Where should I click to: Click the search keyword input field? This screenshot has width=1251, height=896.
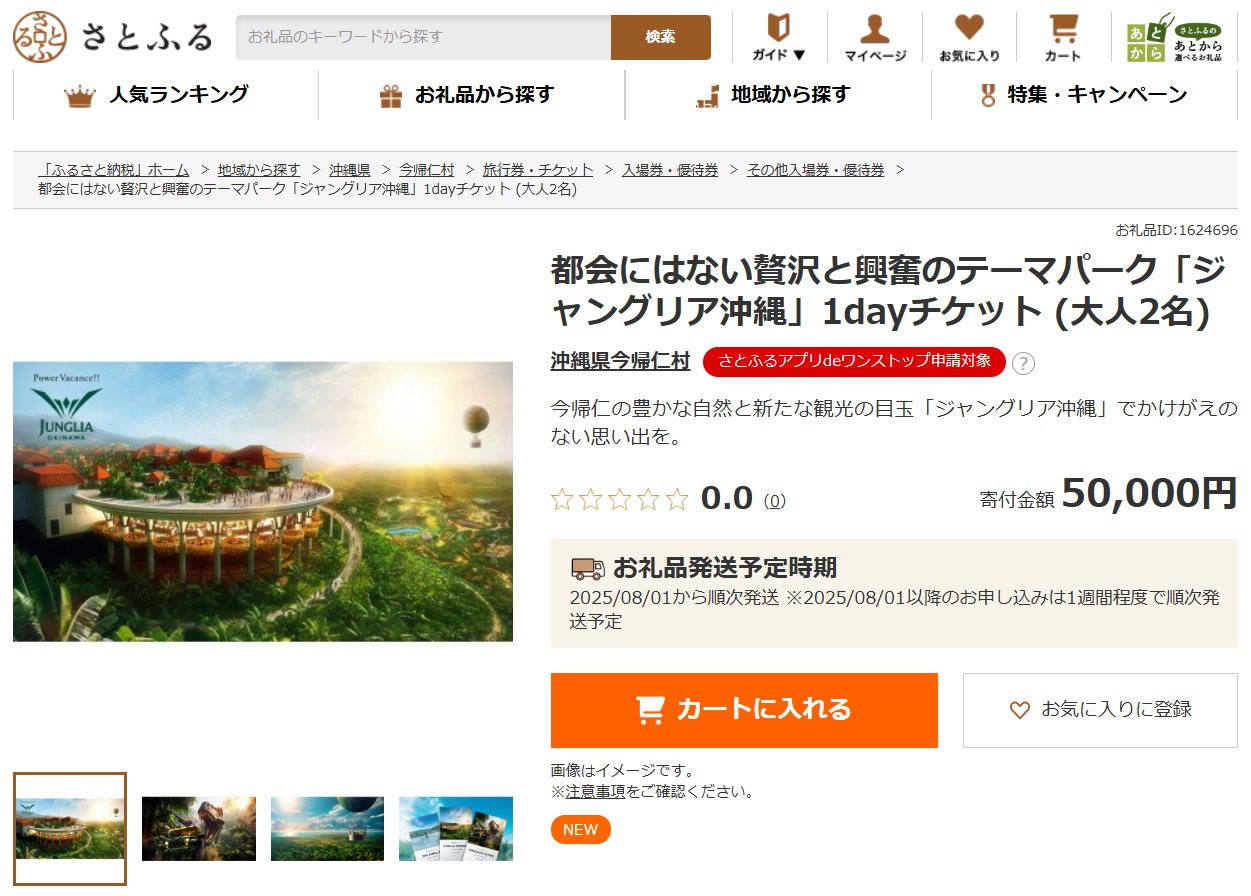click(x=420, y=37)
